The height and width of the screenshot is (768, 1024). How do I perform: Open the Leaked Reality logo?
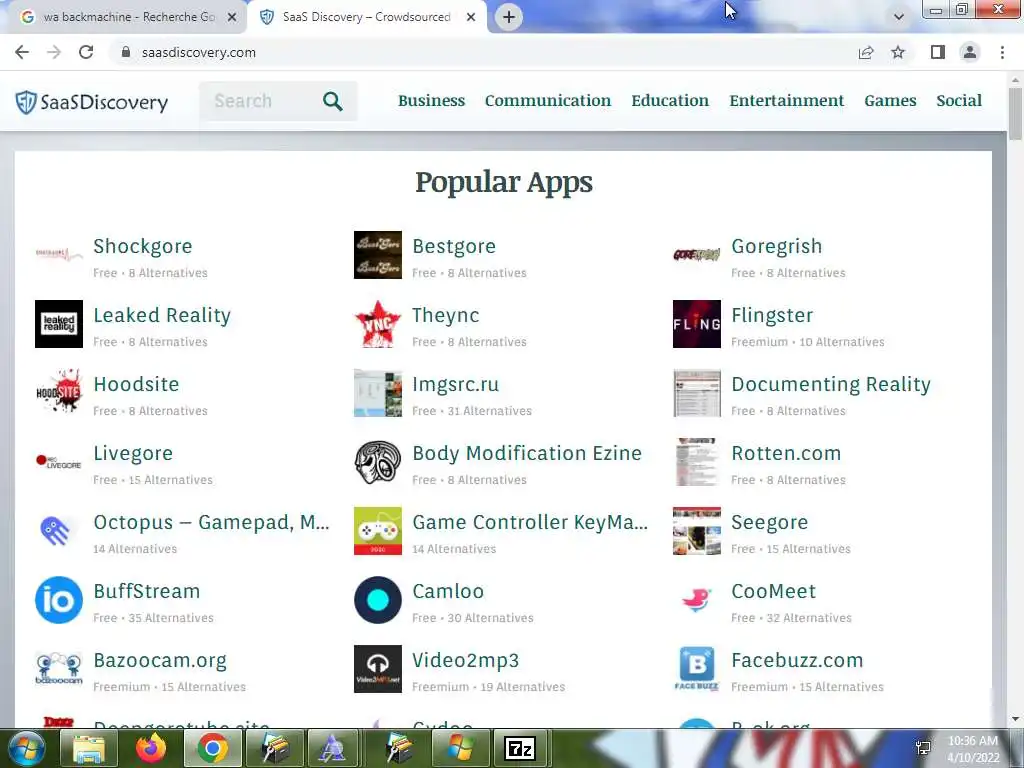(x=59, y=324)
